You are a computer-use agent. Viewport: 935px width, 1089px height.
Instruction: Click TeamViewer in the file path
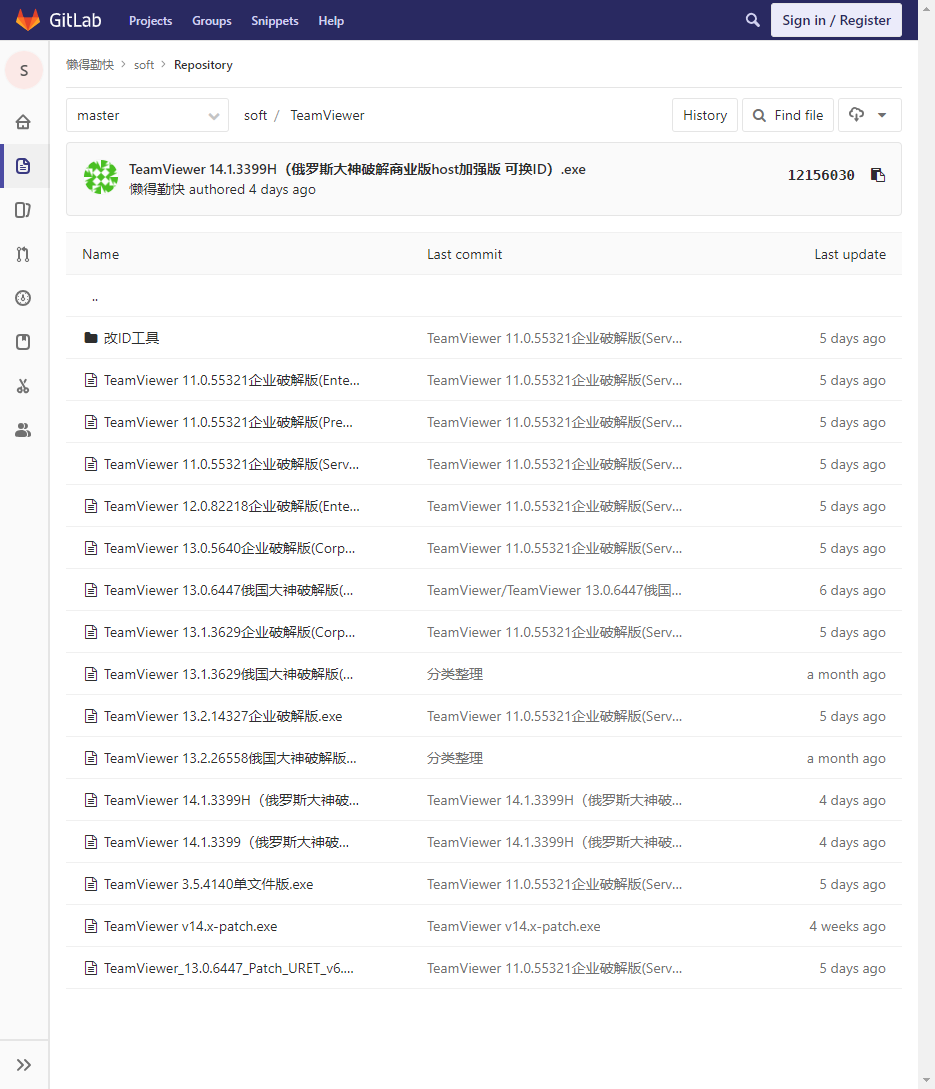click(327, 115)
